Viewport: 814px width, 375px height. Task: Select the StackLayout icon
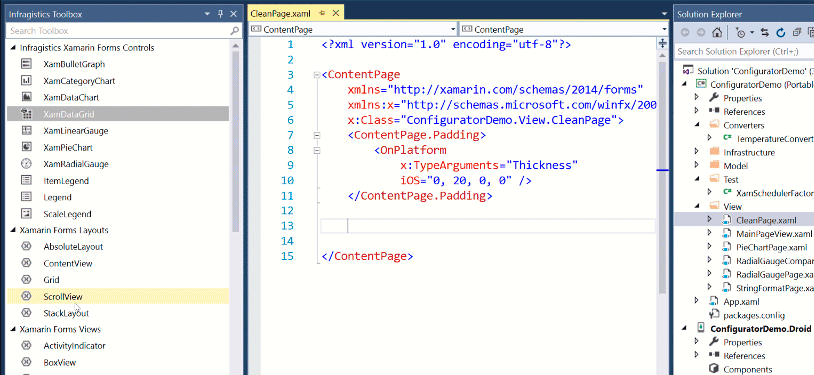click(26, 313)
